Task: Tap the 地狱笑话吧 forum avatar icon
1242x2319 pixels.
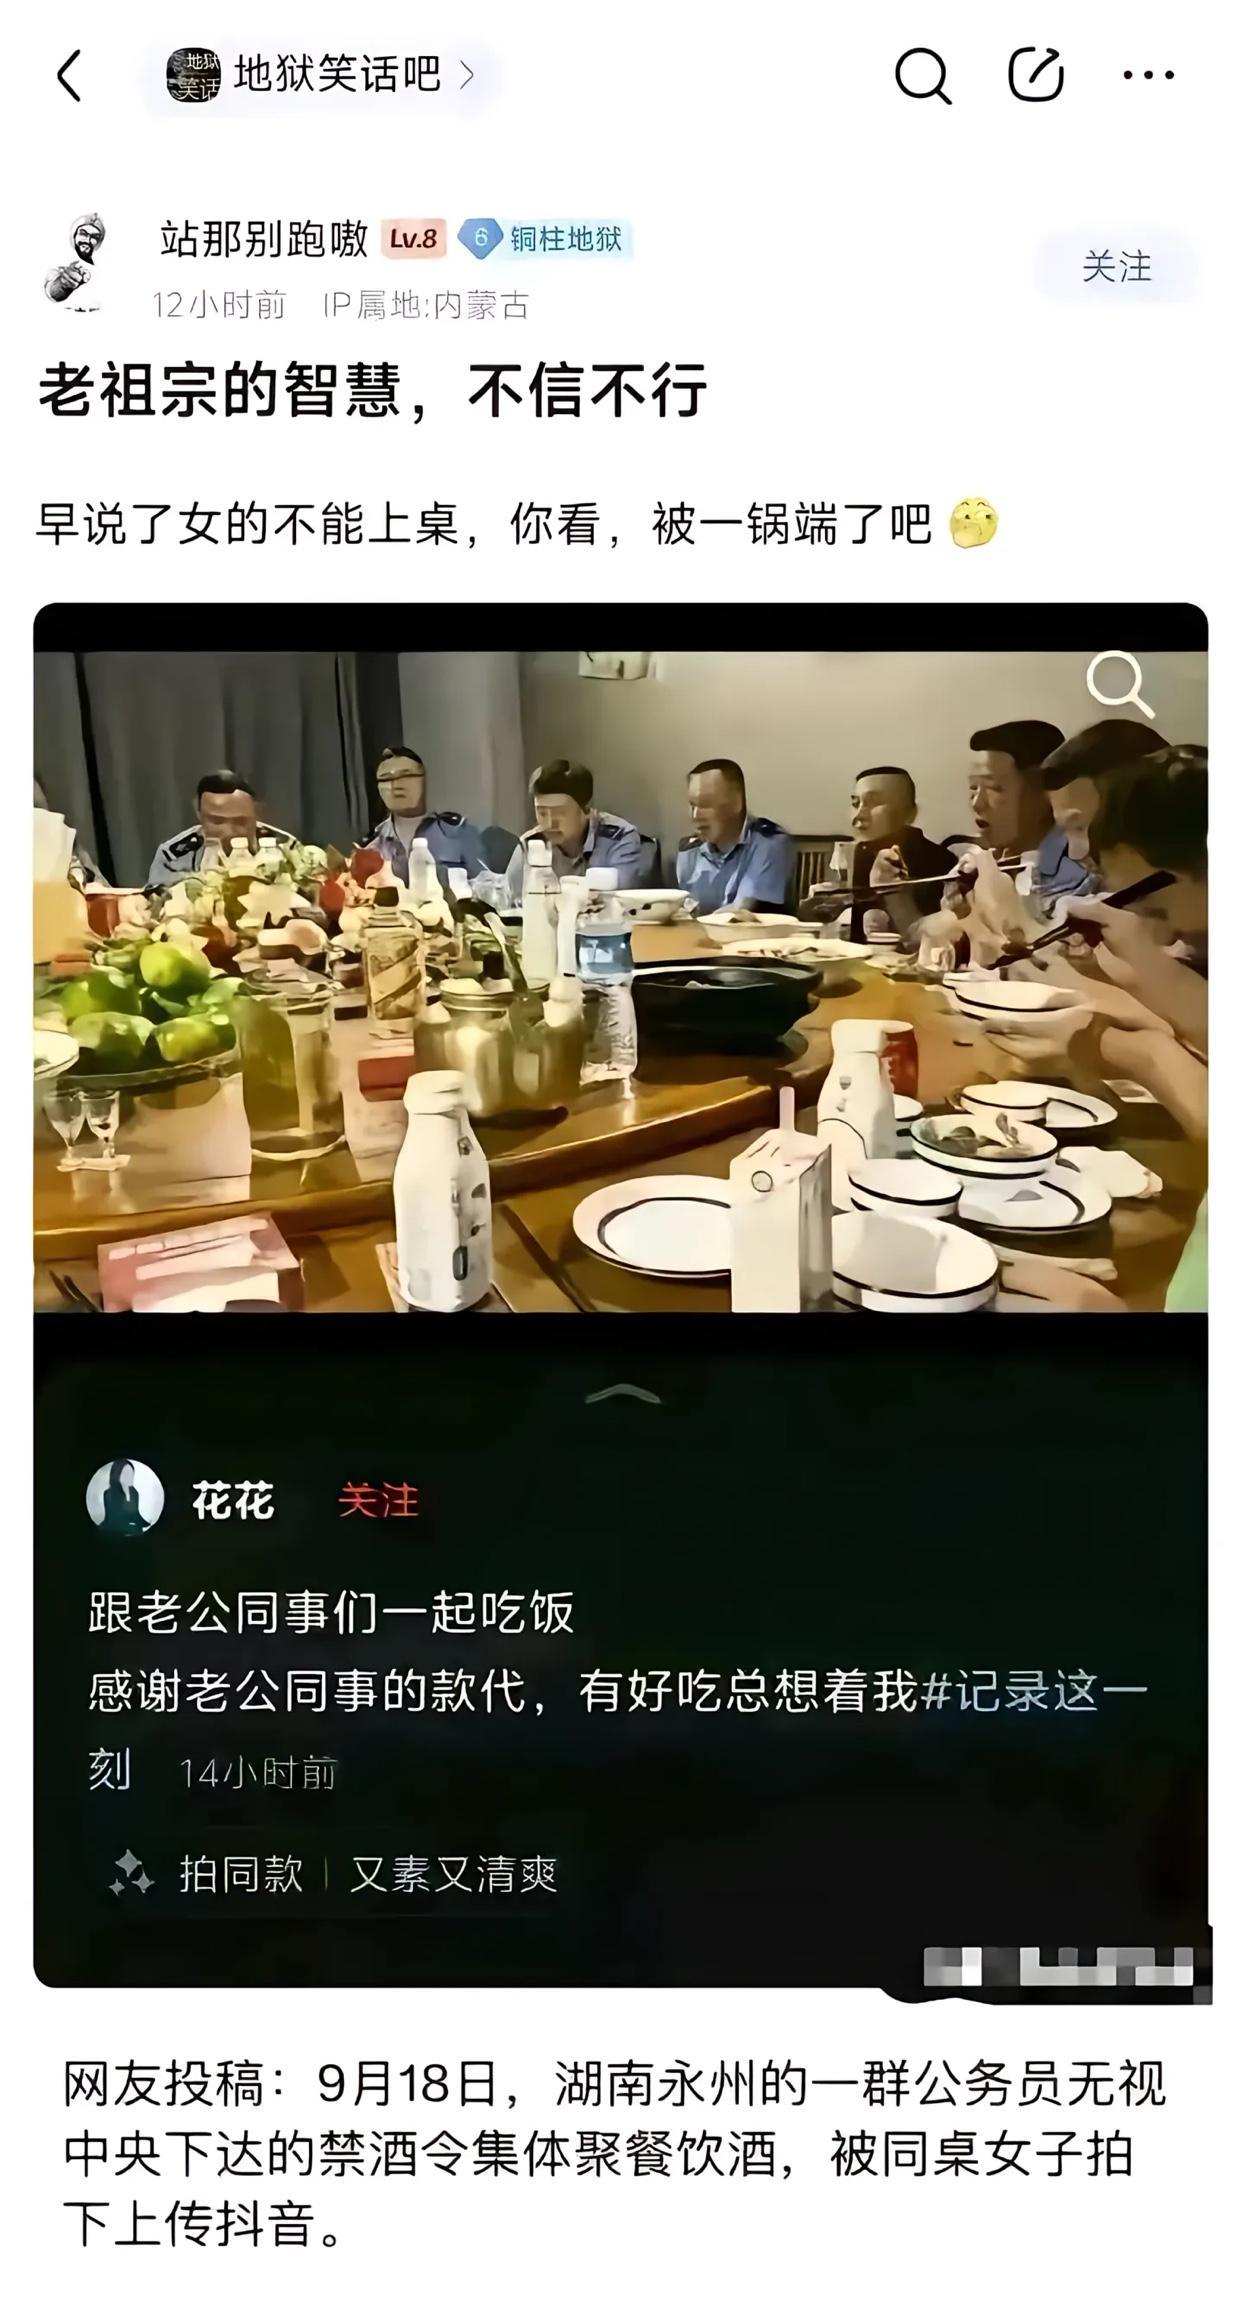Action: pos(192,75)
